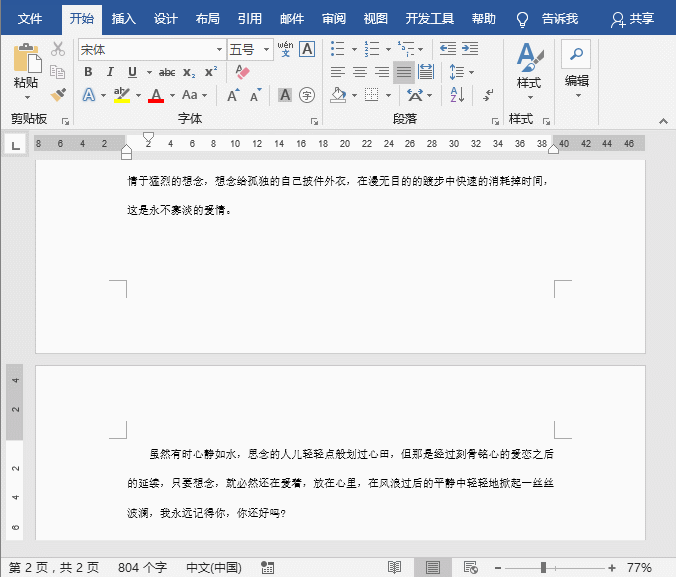This screenshot has height=577, width=676.
Task: Insert numbered list
Action: click(372, 49)
